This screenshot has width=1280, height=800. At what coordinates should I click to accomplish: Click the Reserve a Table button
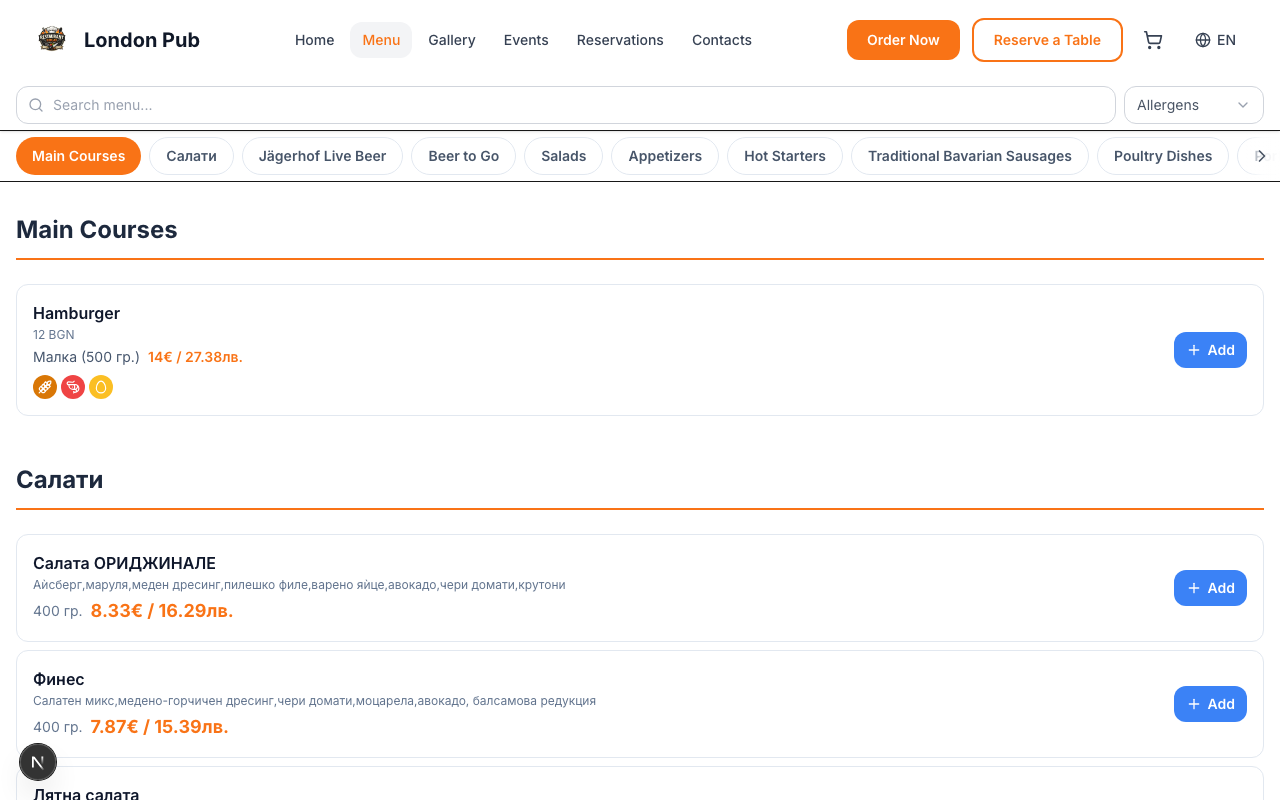(x=1047, y=40)
